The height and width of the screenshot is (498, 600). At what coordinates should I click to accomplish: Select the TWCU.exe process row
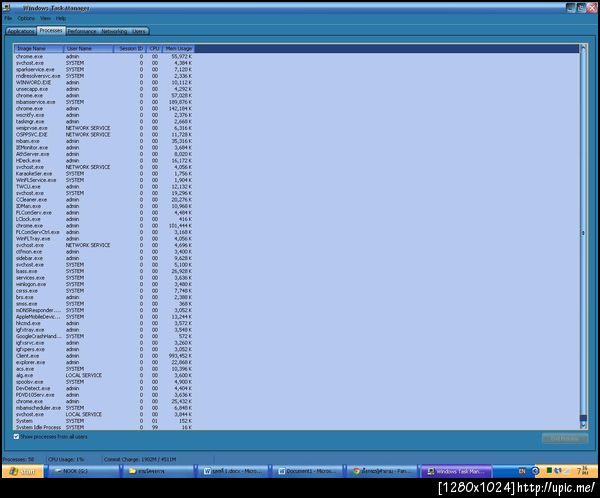click(x=104, y=186)
